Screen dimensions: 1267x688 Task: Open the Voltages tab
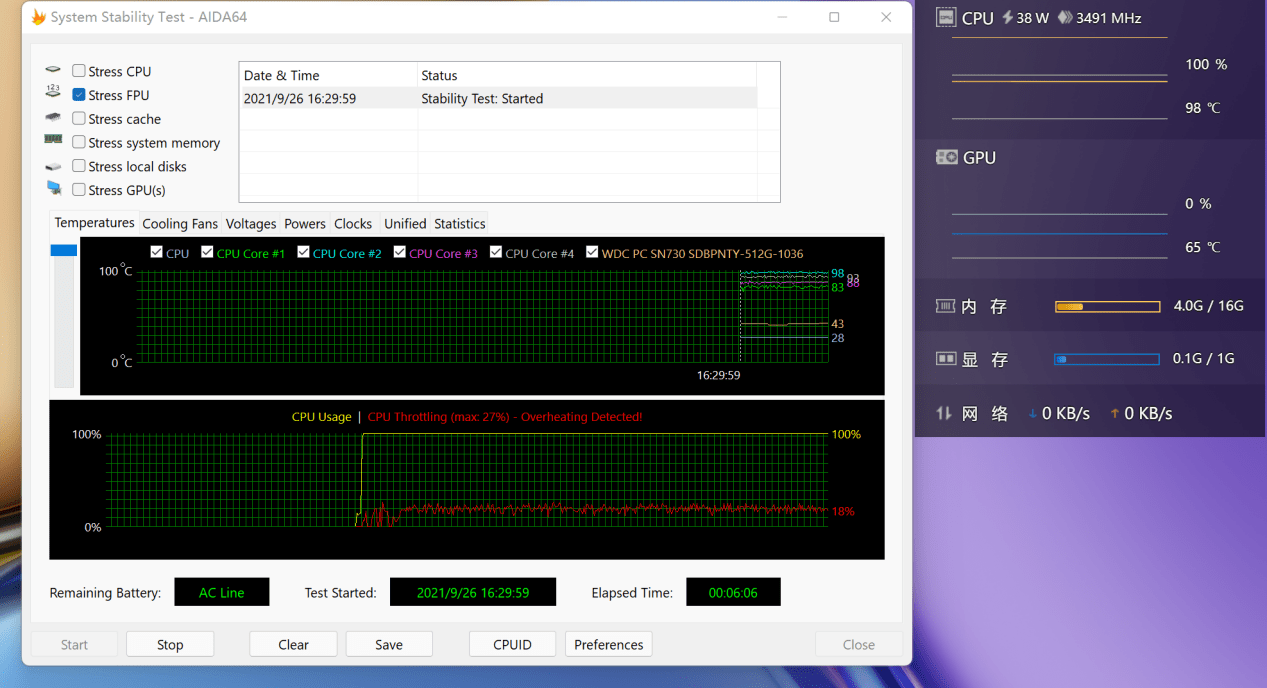click(251, 224)
